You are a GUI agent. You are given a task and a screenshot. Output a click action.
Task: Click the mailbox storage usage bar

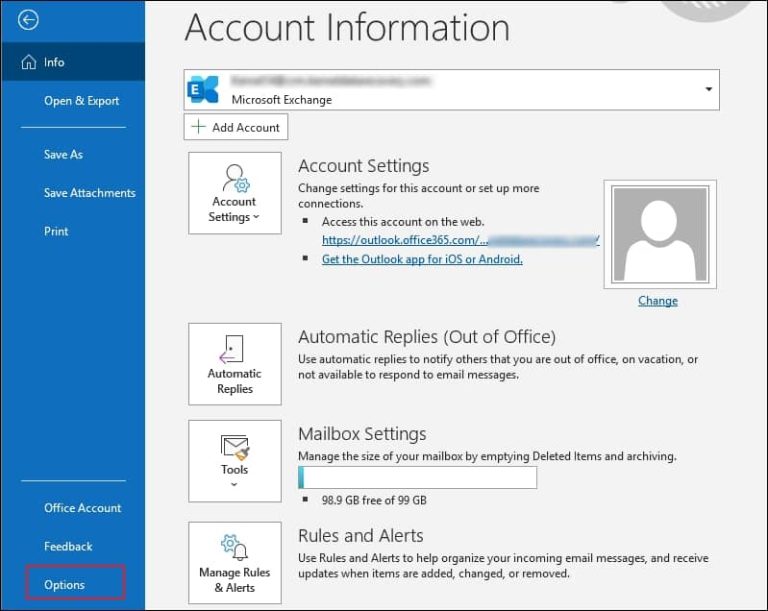coord(417,477)
